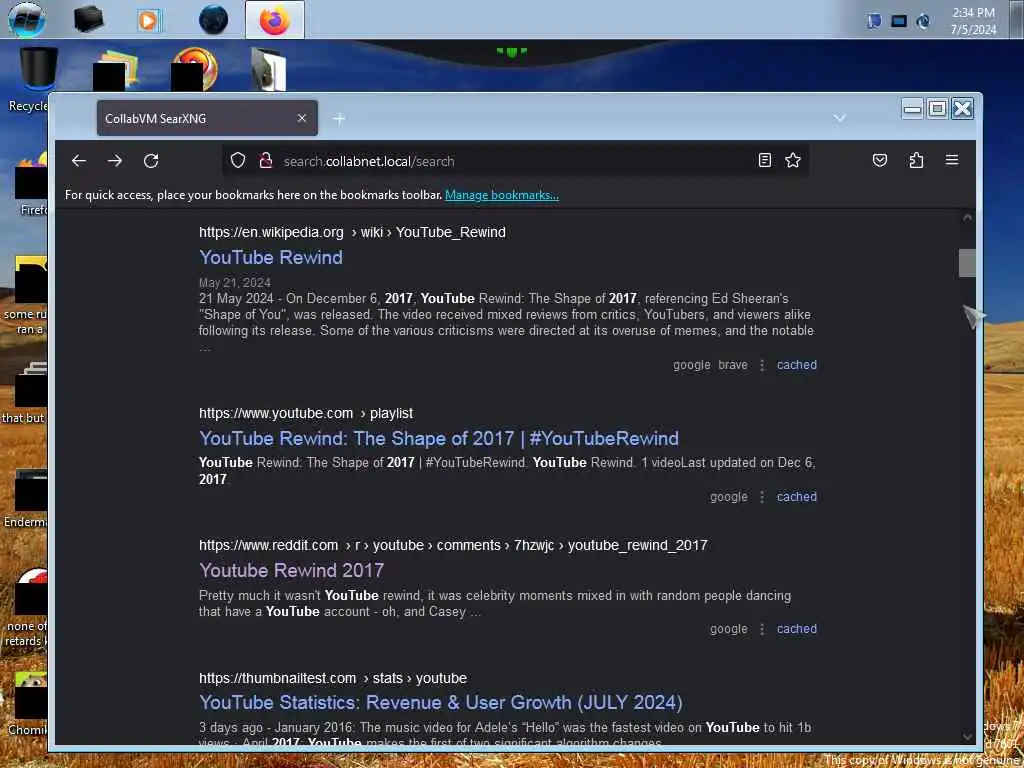This screenshot has height=768, width=1024.
Task: Open the Extensions puzzle icon
Action: 916,161
